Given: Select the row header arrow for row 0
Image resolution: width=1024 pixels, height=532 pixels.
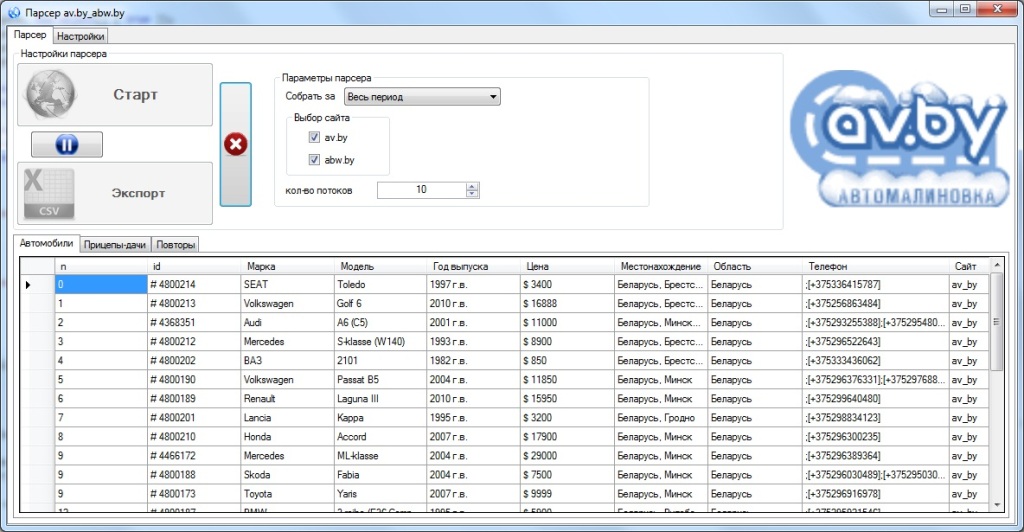Looking at the screenshot, I should click(37, 285).
